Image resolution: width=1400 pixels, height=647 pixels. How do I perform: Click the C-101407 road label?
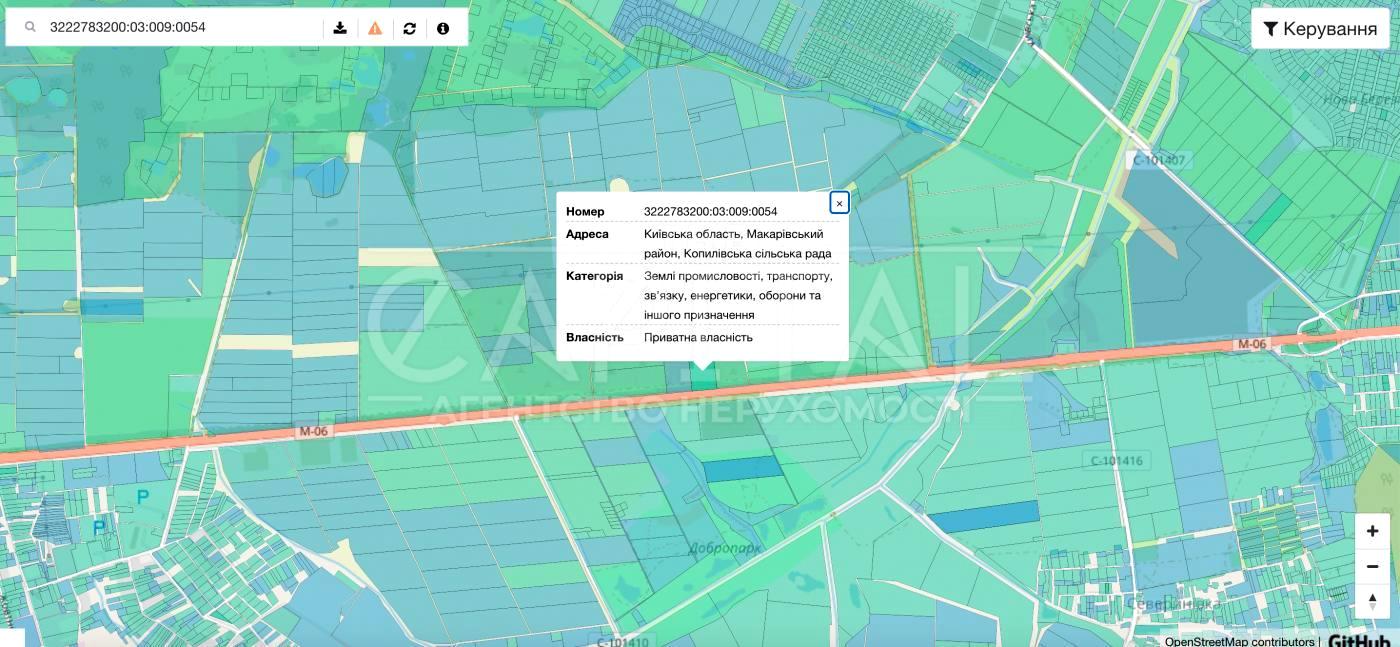tap(1158, 160)
